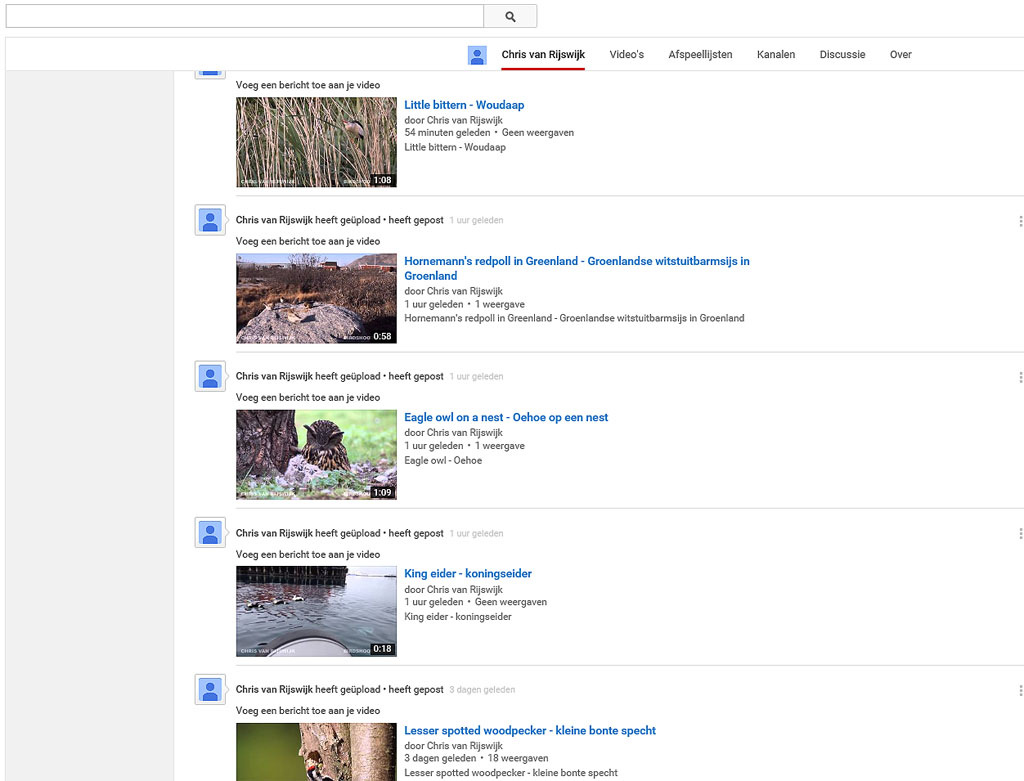
Task: Click avatar icon of Eagle owl post
Action: click(210, 376)
